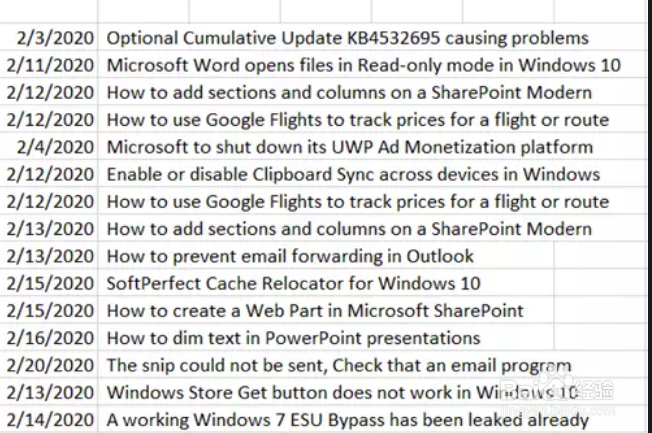Select How to create a Web Part cell
The height and width of the screenshot is (433, 652).
(315, 311)
